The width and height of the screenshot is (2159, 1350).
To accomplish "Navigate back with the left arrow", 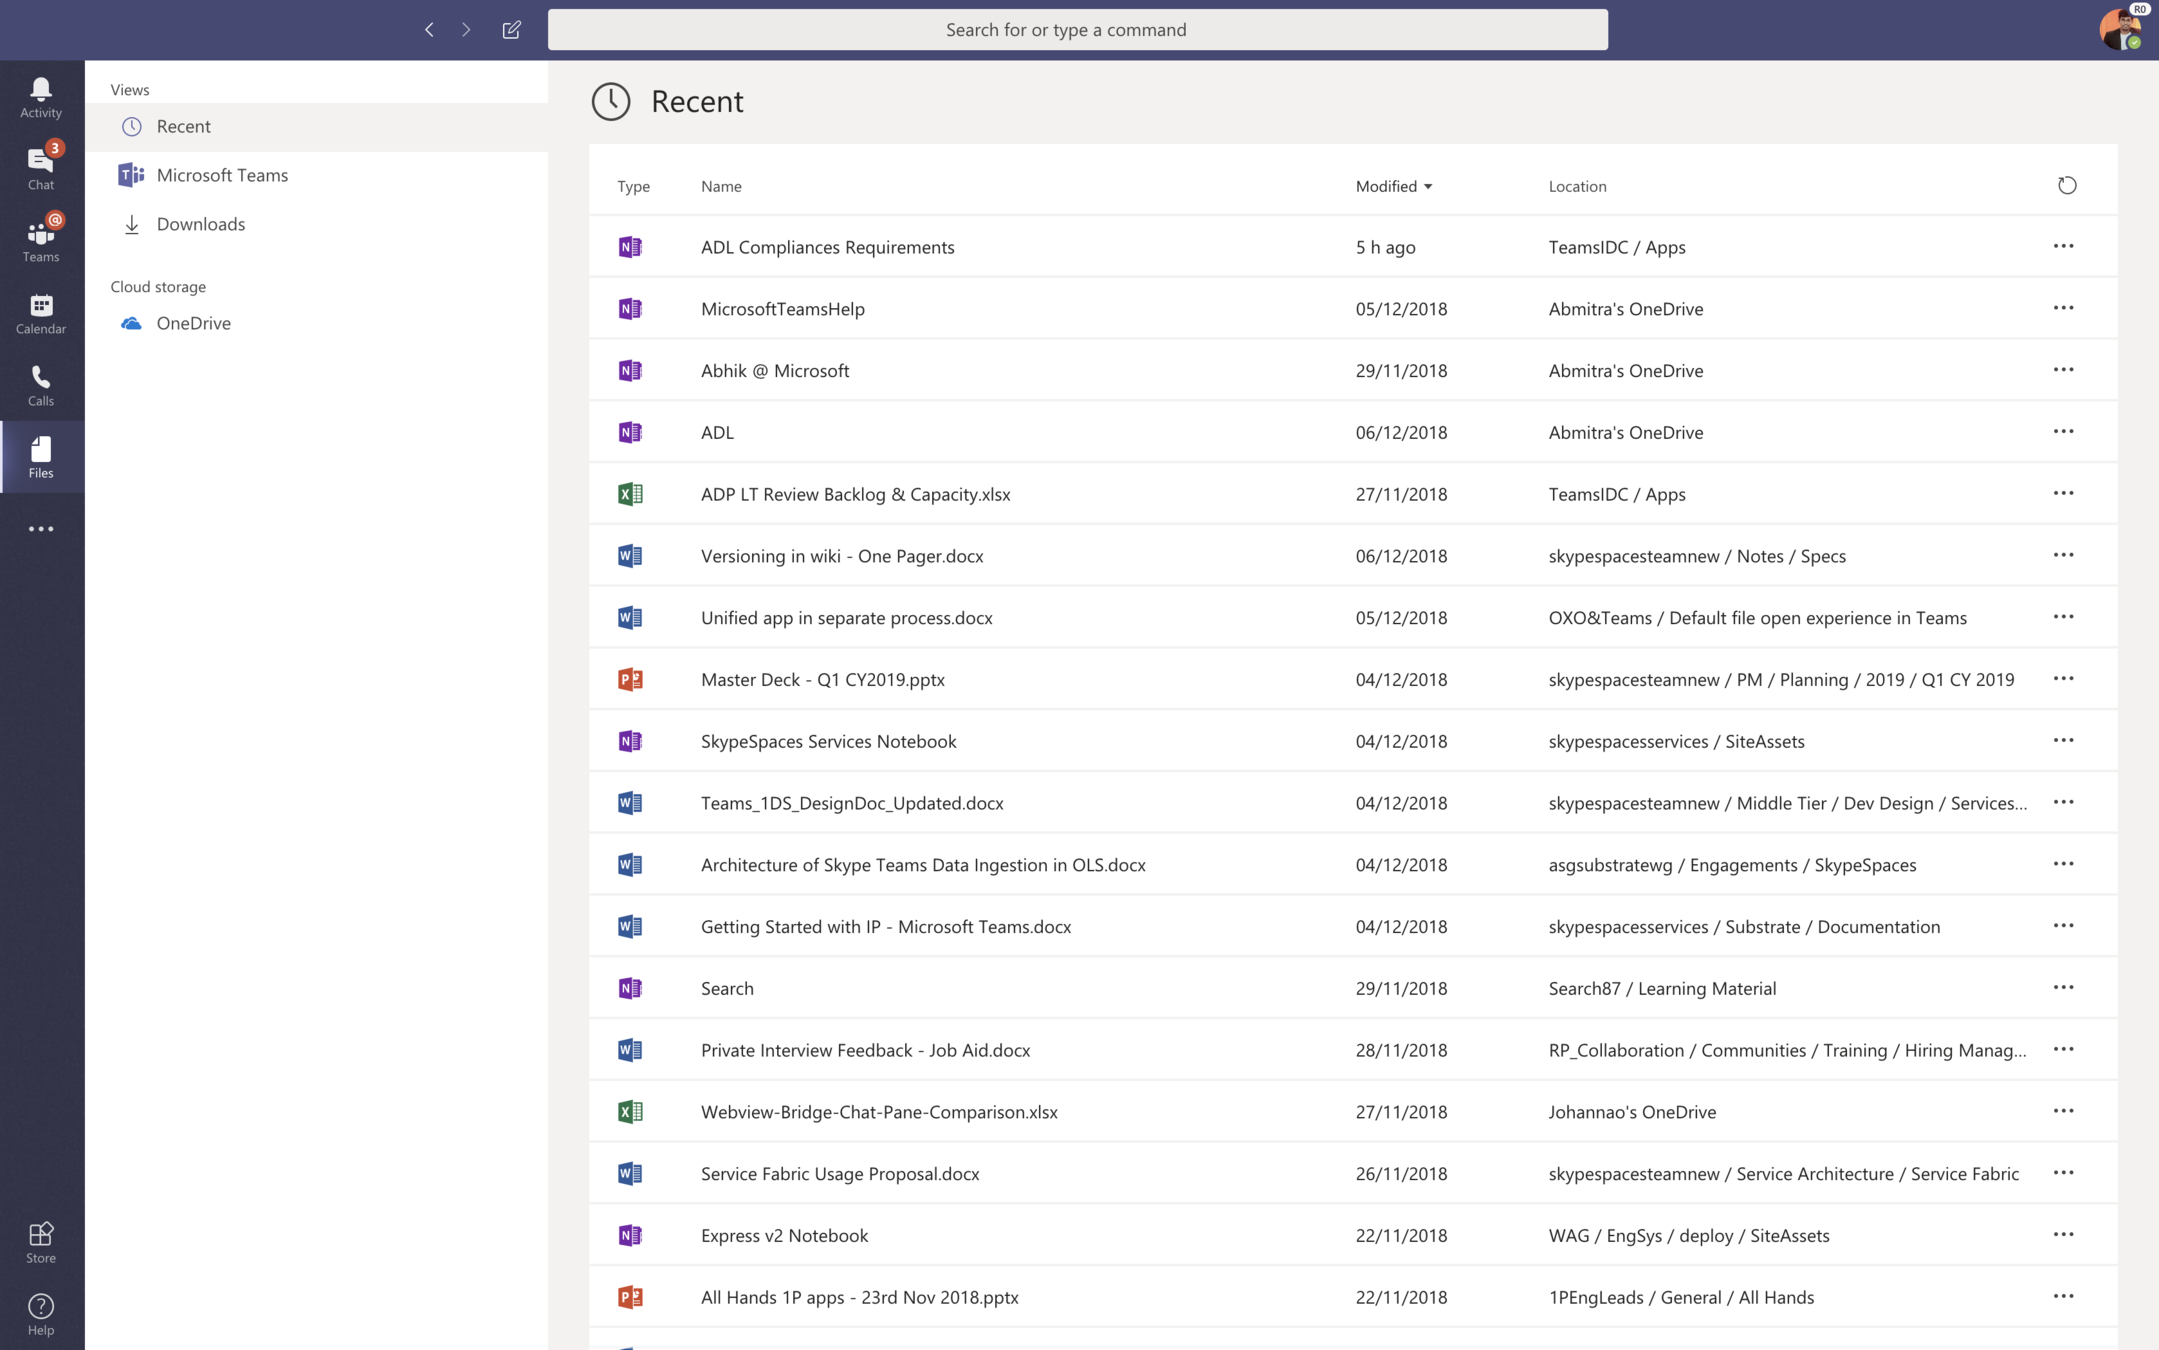I will coord(429,30).
